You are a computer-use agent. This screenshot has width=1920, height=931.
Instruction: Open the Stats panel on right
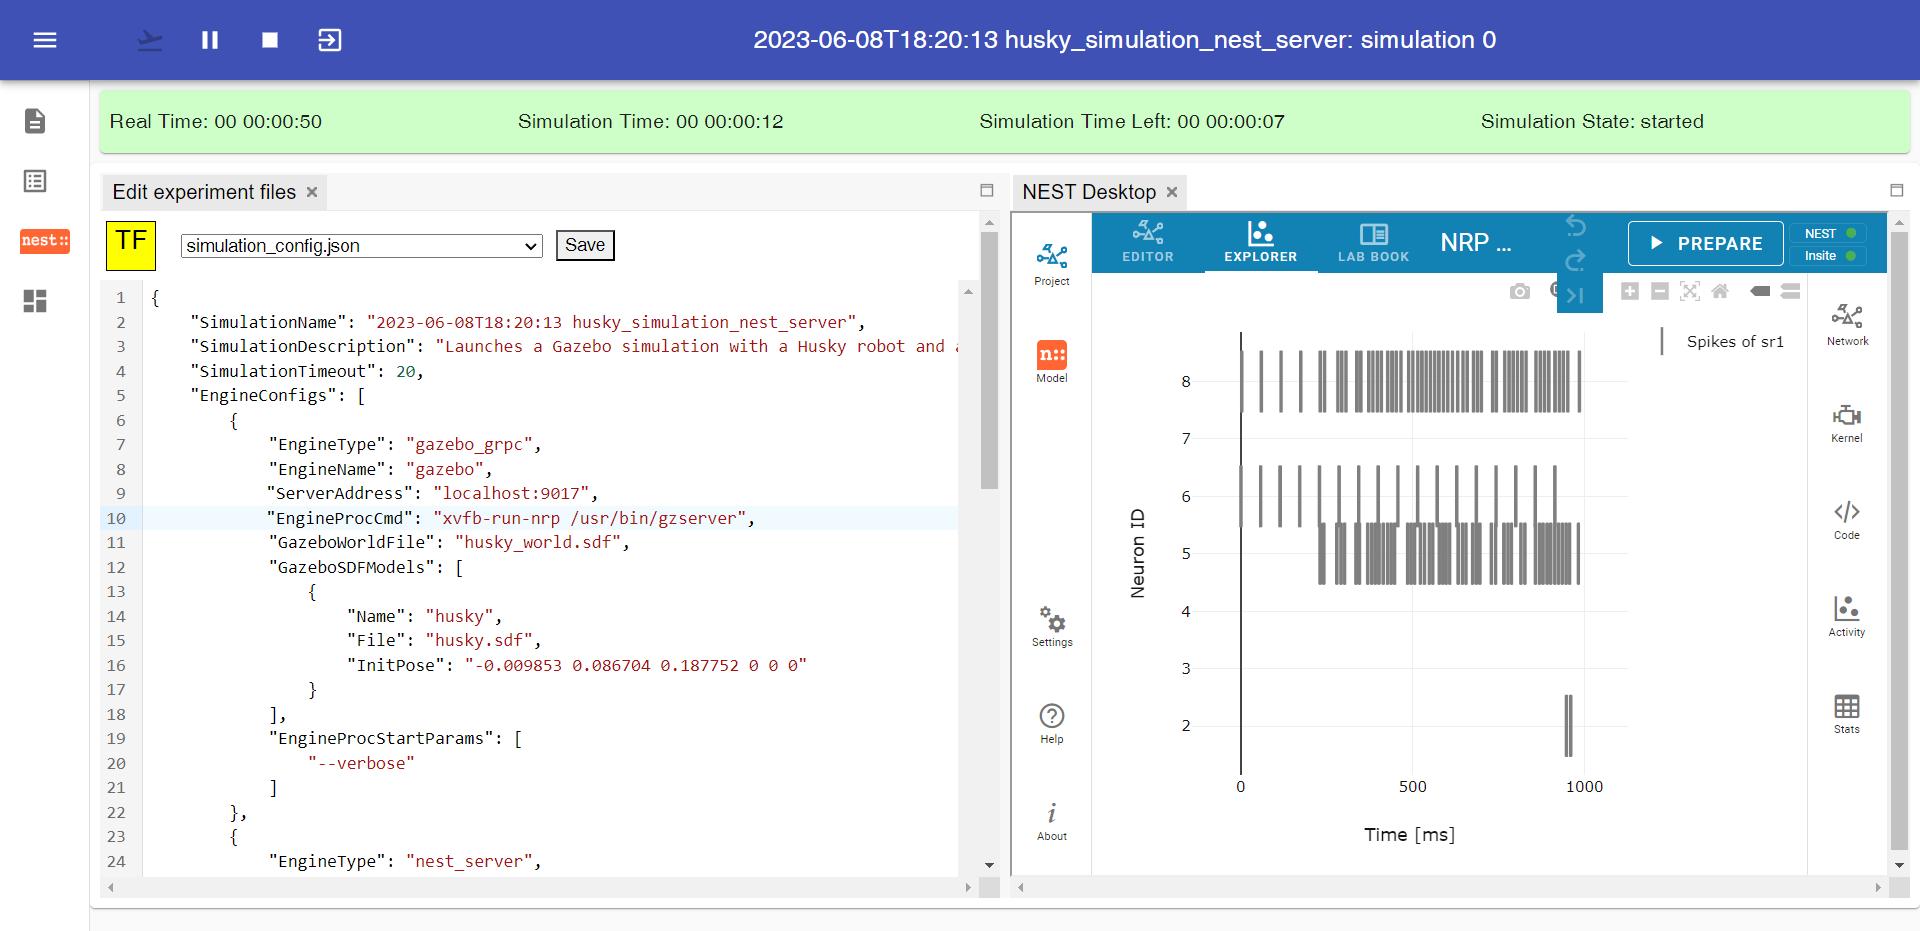[x=1847, y=713]
